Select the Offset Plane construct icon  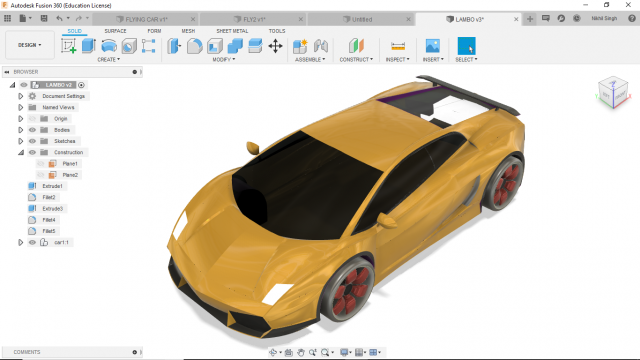pyautogui.click(x=356, y=46)
